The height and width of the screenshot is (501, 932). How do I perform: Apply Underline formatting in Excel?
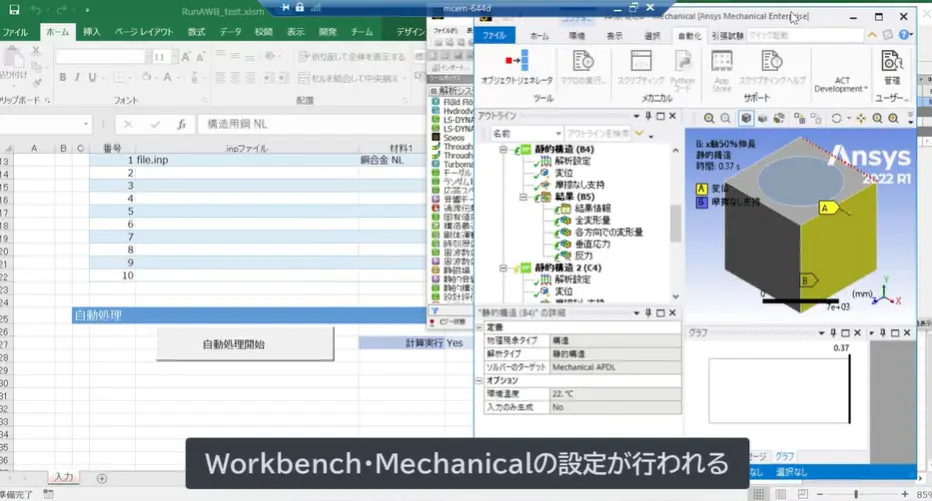pos(92,77)
